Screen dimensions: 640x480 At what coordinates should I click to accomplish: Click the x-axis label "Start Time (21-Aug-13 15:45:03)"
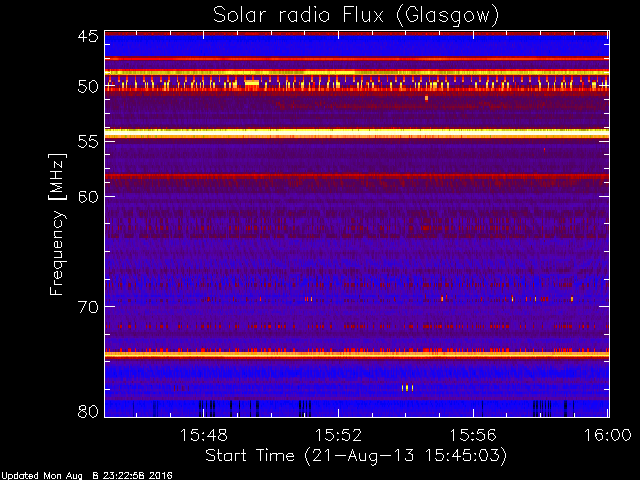click(356, 456)
